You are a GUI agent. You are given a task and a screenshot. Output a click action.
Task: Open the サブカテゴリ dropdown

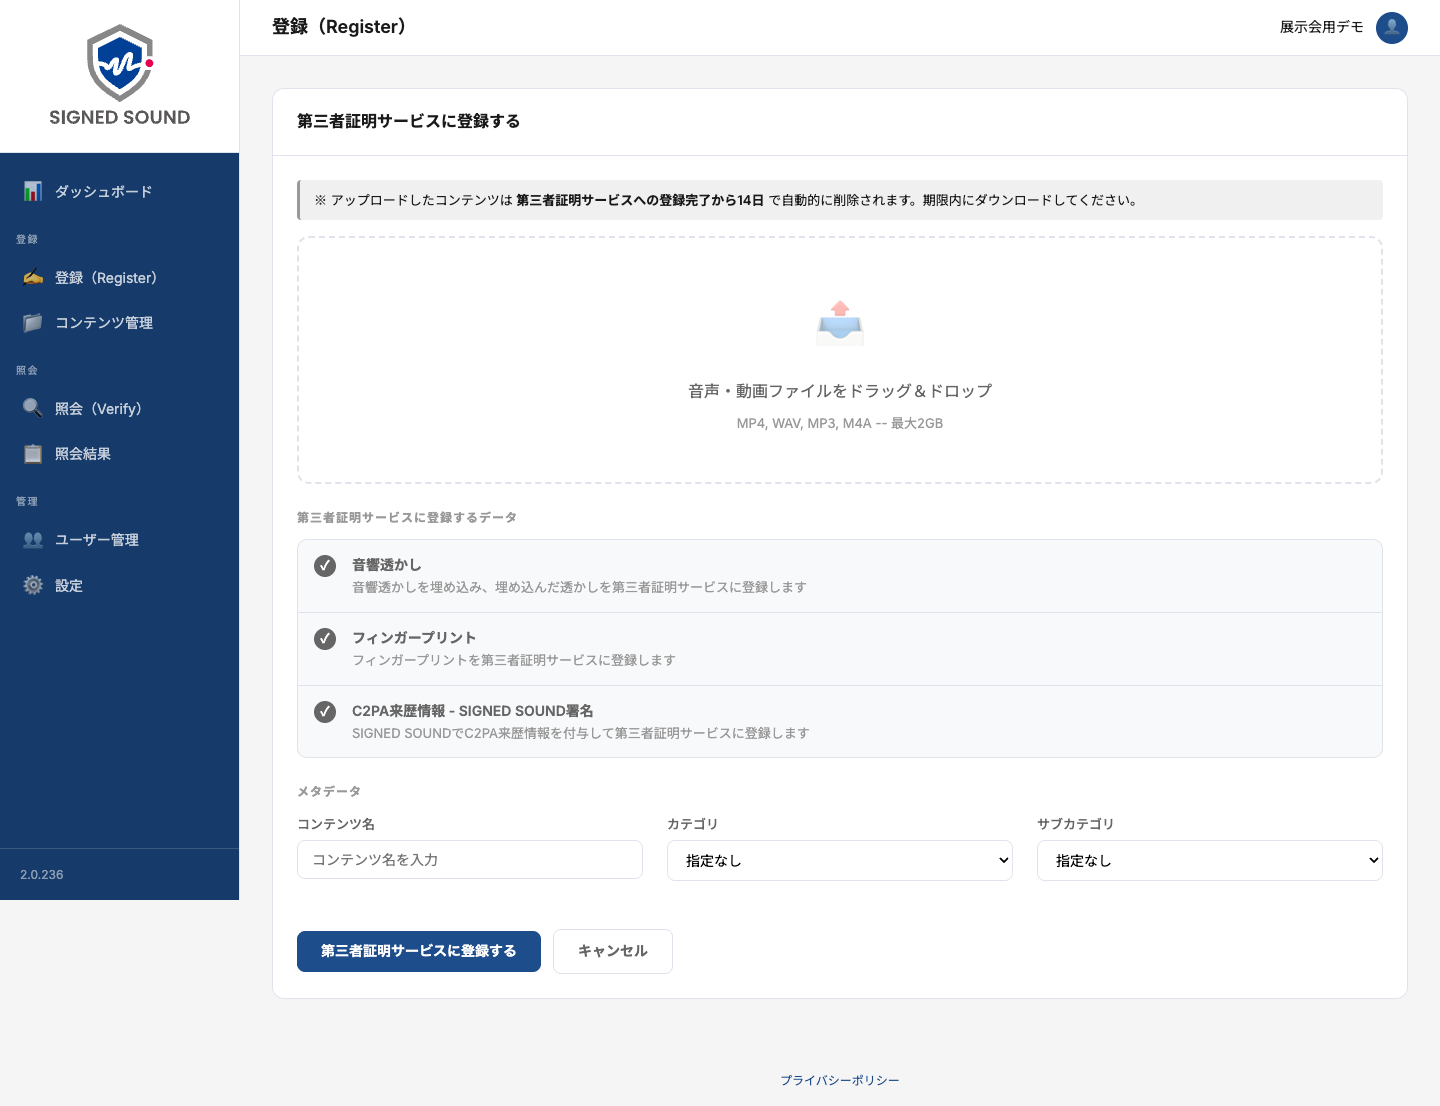[1210, 860]
